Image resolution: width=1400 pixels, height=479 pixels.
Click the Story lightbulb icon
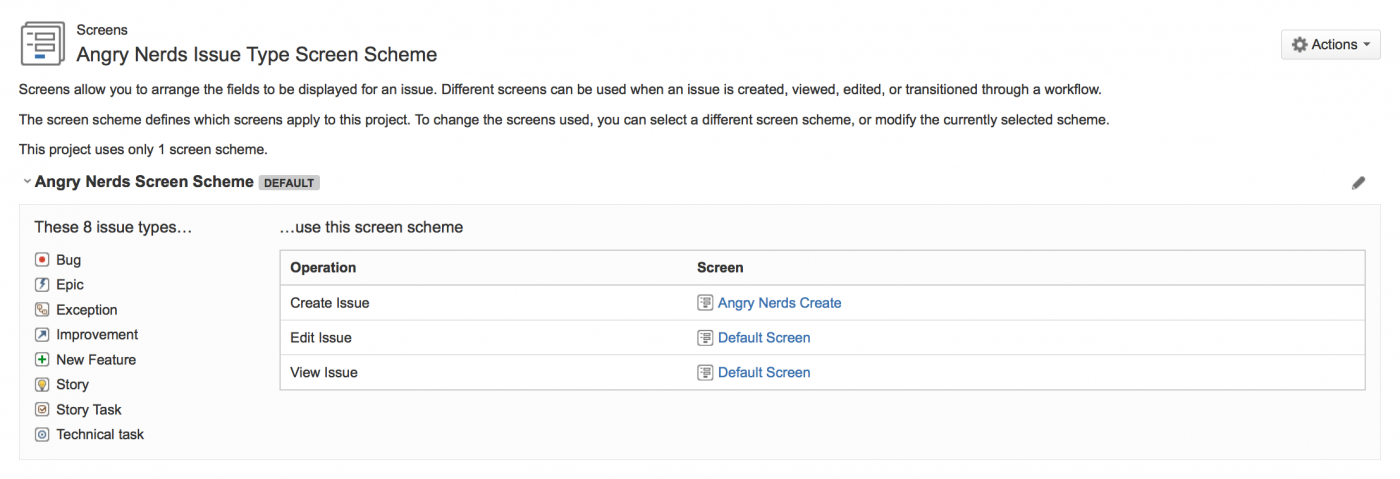pos(42,385)
